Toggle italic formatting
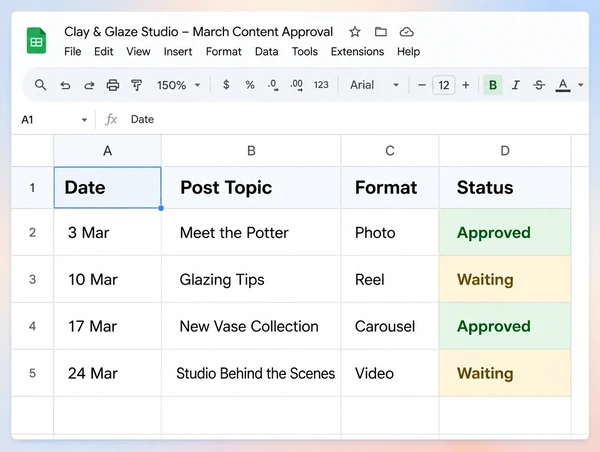The image size is (600, 452). coord(516,85)
